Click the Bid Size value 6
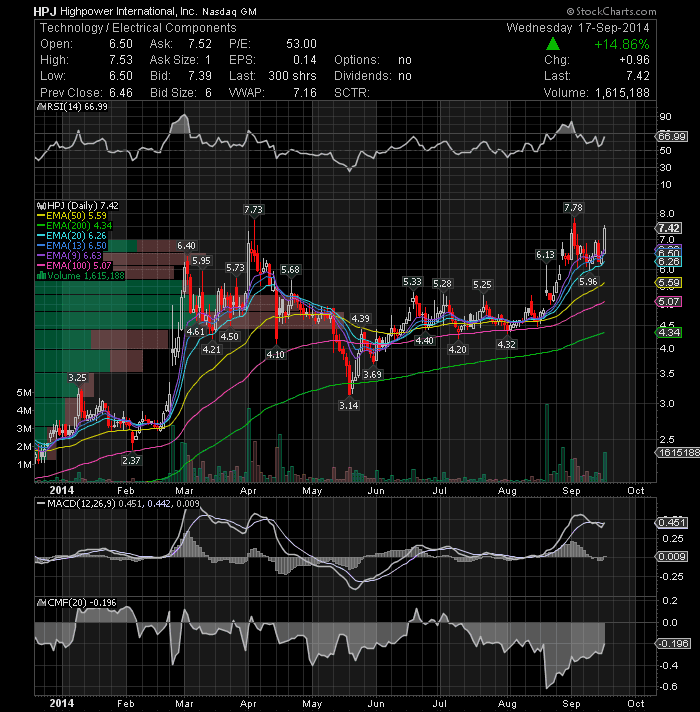This screenshot has height=712, width=700. 208,93
